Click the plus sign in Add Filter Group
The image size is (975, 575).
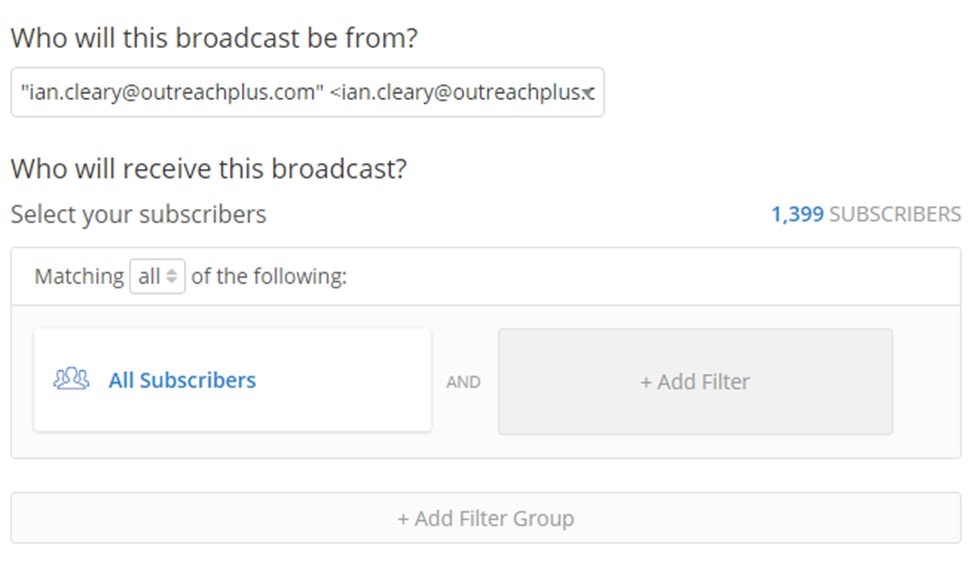(403, 518)
